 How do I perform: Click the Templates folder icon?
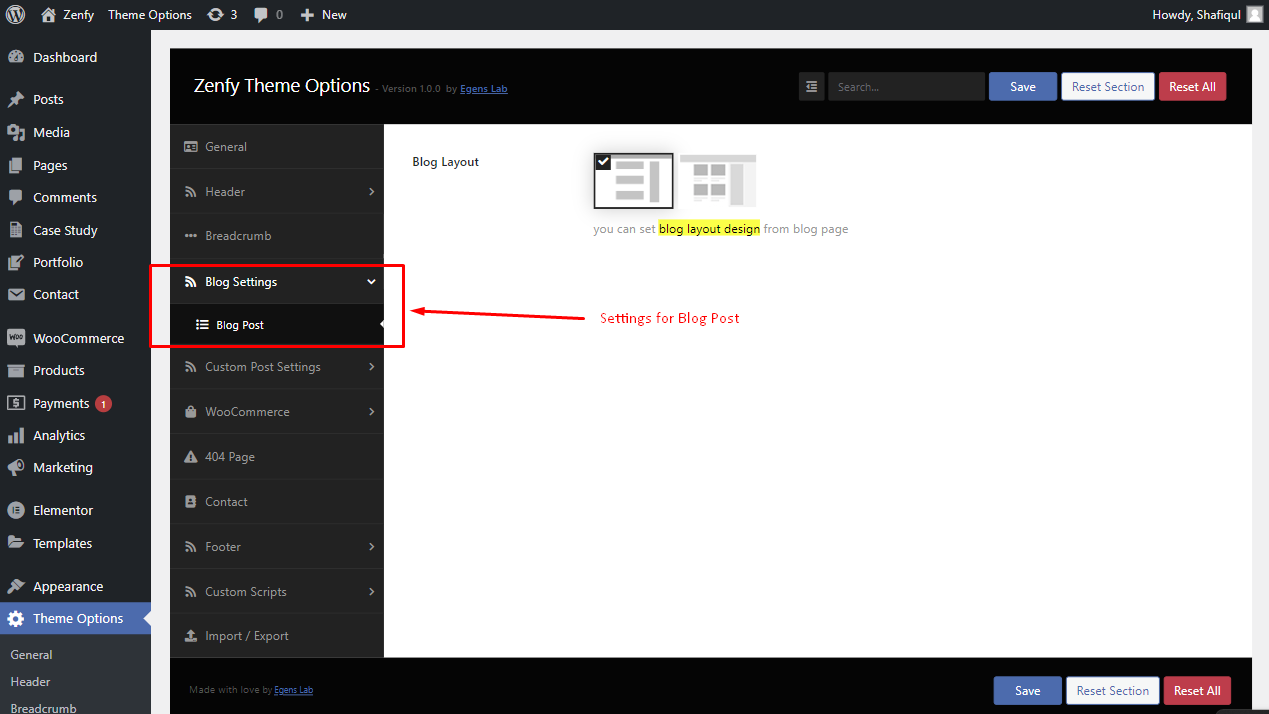pyautogui.click(x=16, y=543)
